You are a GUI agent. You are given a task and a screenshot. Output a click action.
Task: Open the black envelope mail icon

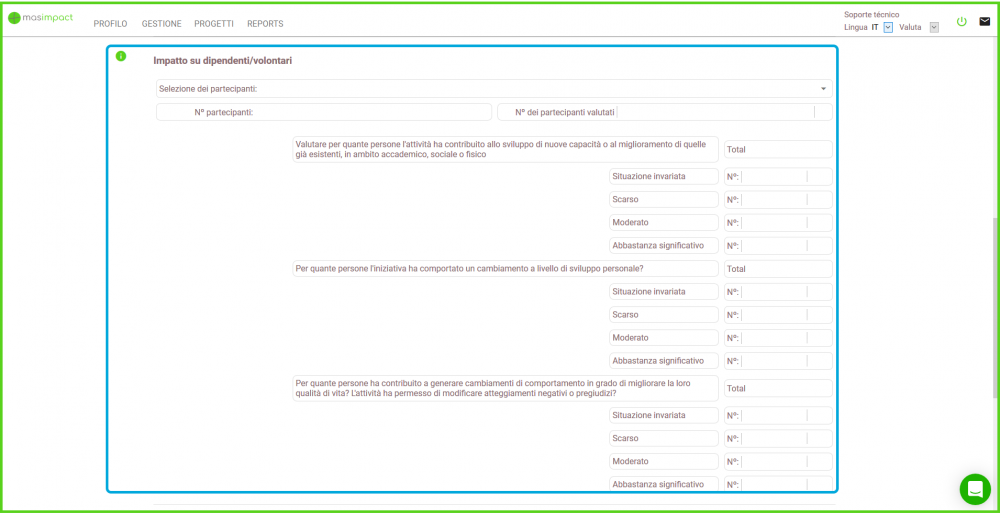984,21
